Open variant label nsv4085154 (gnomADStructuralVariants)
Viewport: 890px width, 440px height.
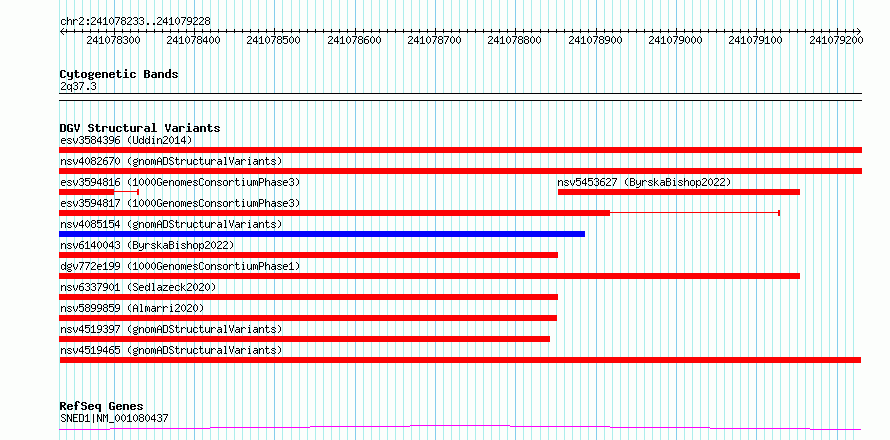(x=171, y=224)
